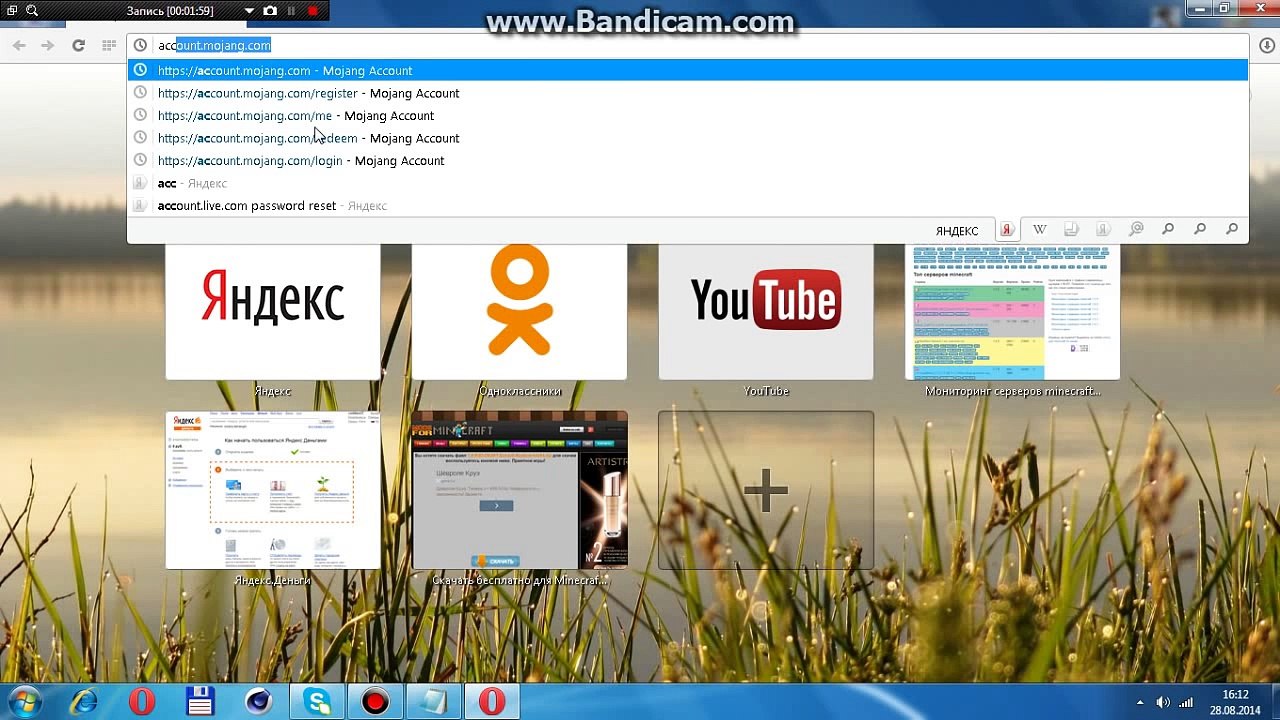
Task: Open the Speed Dial grid button
Action: point(109,45)
